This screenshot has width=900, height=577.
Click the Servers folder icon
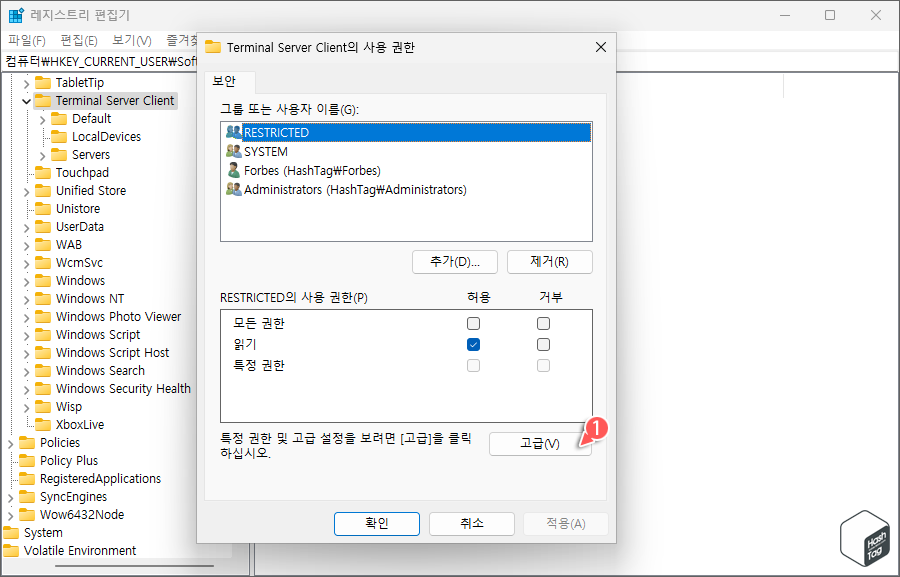[x=58, y=154]
